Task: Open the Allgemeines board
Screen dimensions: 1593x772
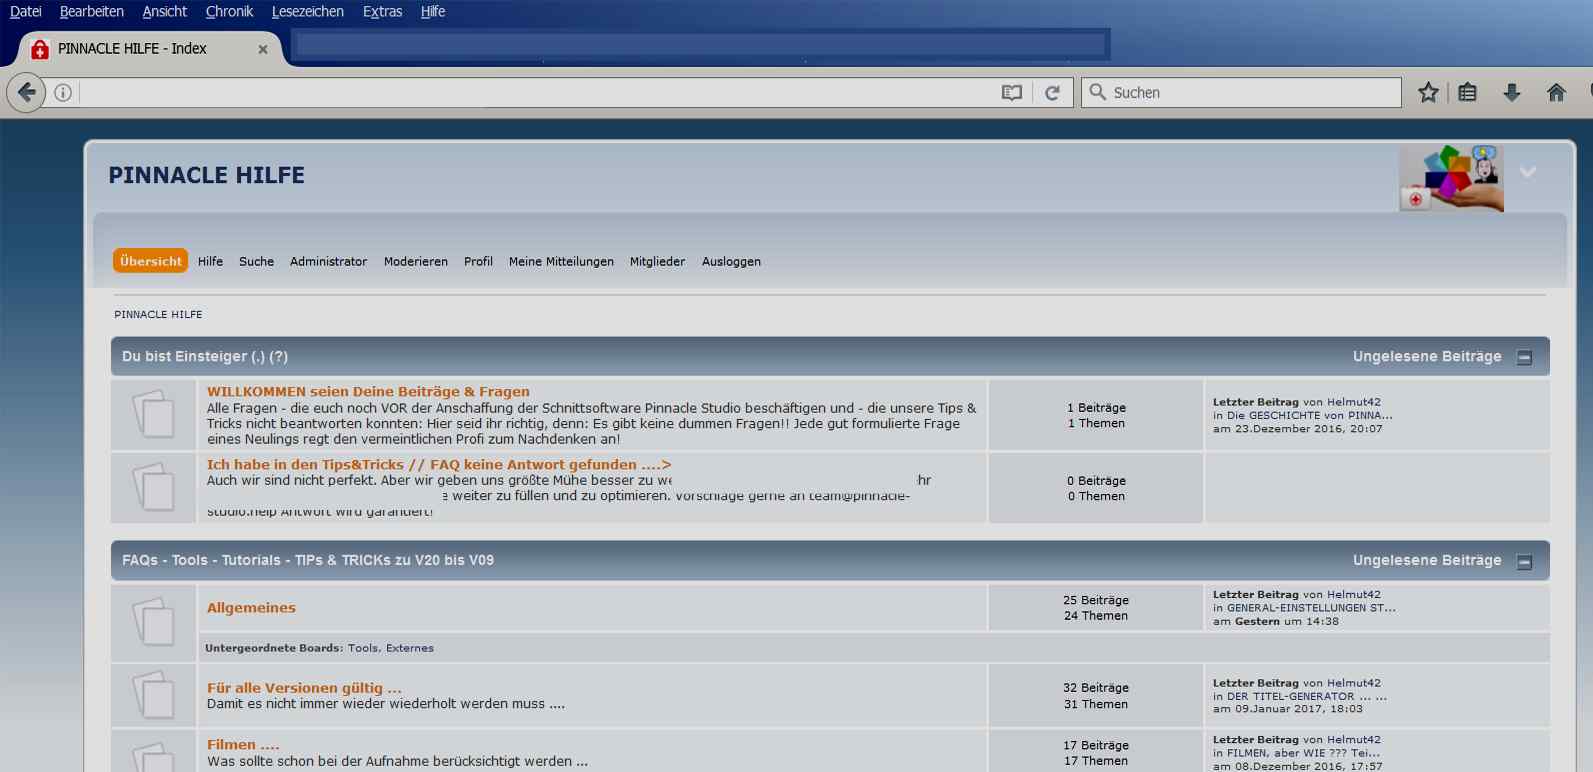Action: 251,608
